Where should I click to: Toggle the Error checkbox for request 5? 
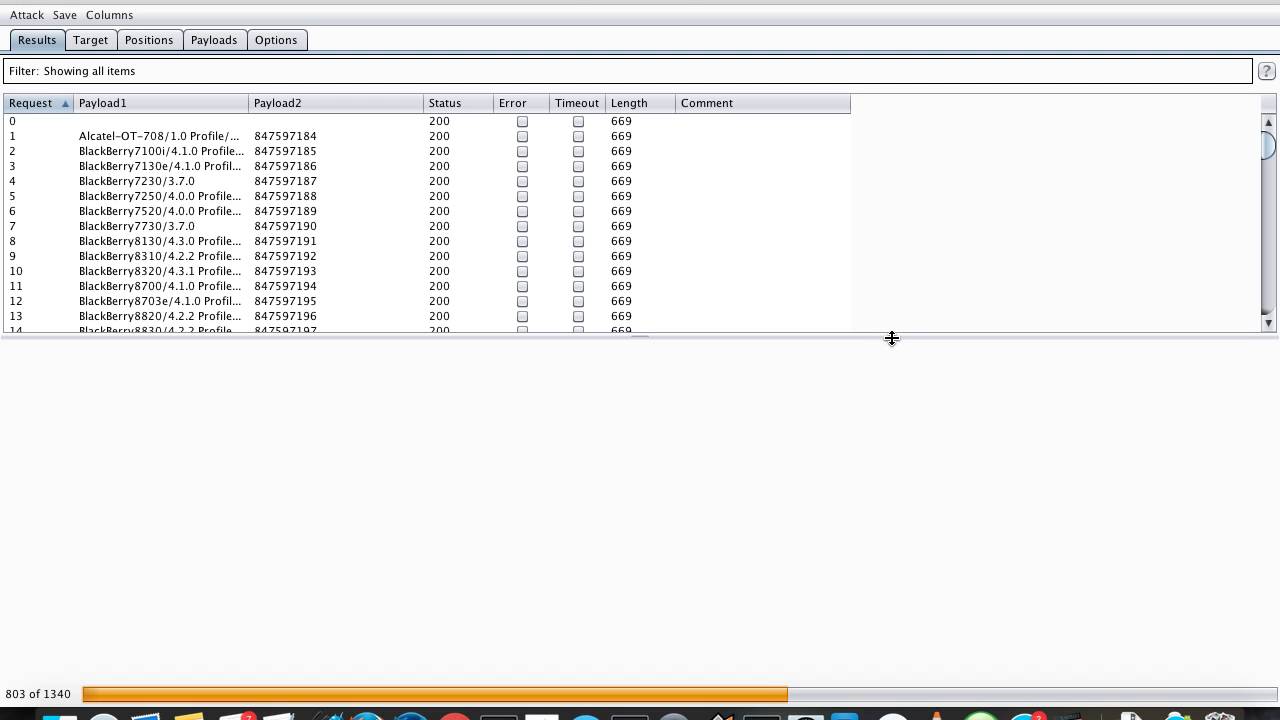pos(522,196)
